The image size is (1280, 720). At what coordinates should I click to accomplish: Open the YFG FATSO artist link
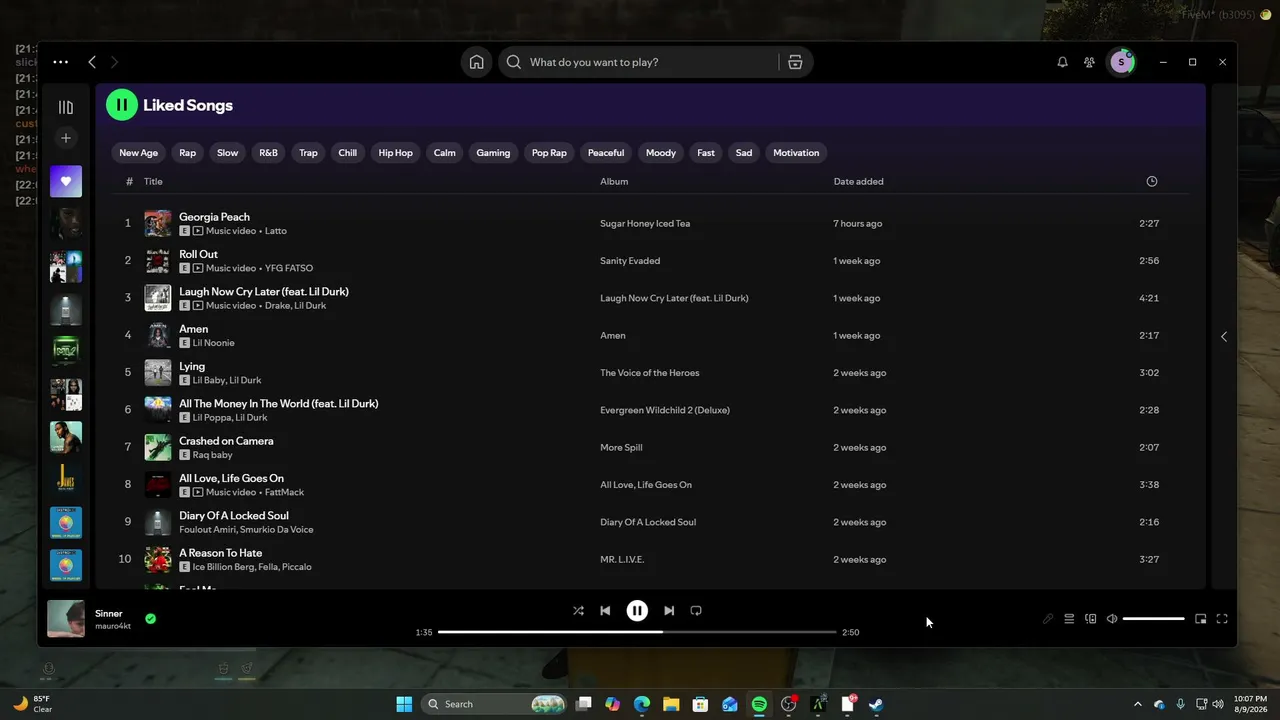289,268
